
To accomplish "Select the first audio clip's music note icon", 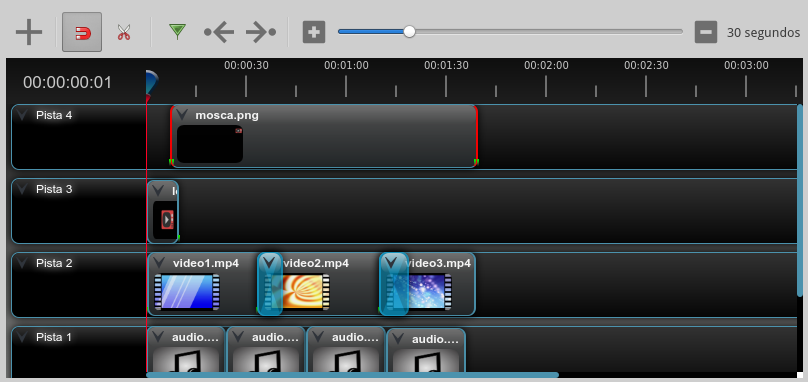I will point(187,360).
